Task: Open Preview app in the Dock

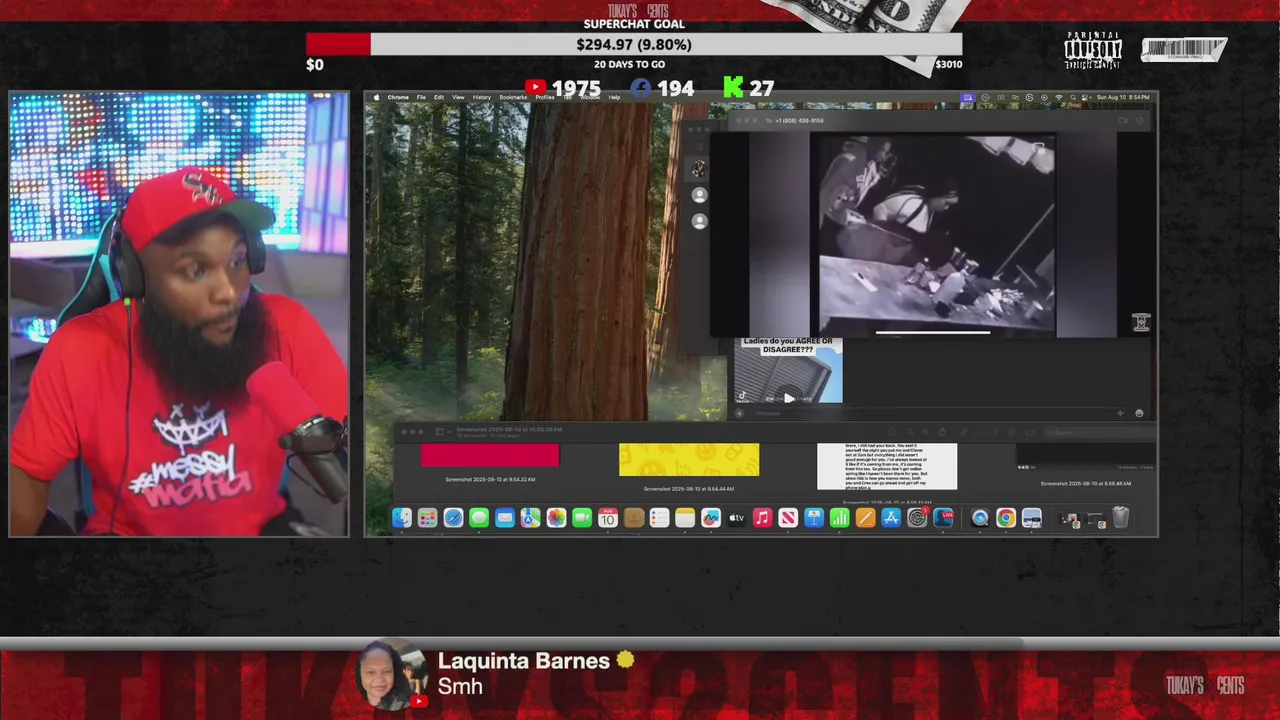Action: (x=1031, y=517)
